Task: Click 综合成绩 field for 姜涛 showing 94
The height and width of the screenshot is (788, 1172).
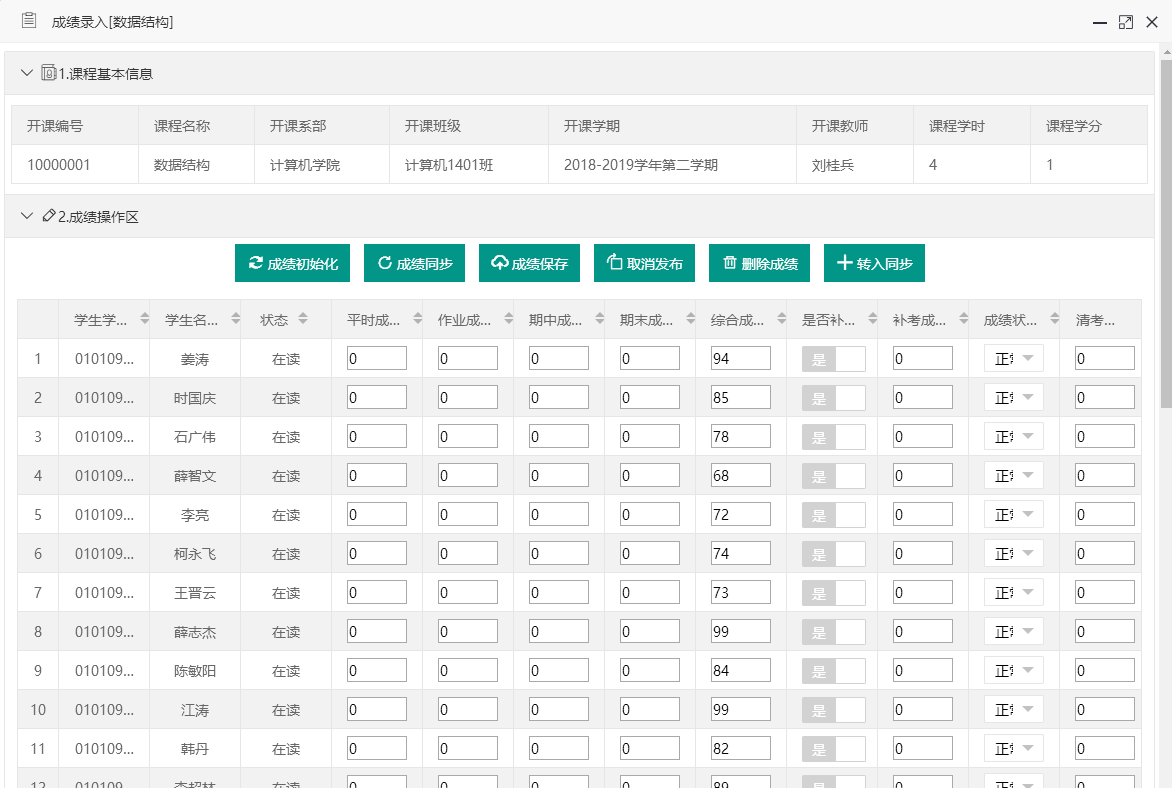Action: [741, 359]
